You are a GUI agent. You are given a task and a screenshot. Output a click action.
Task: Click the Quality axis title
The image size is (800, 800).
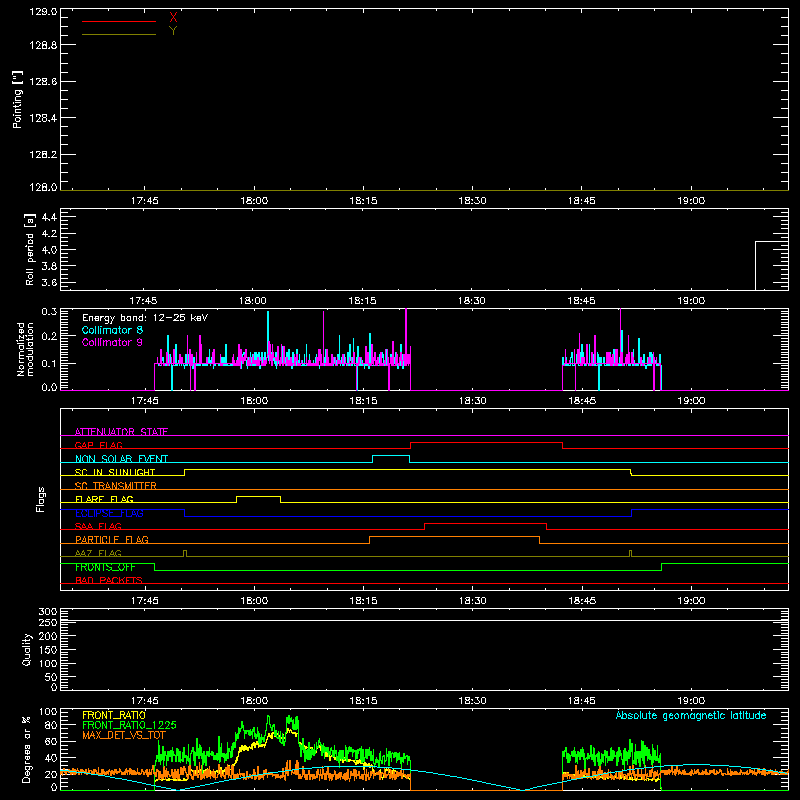(27, 649)
